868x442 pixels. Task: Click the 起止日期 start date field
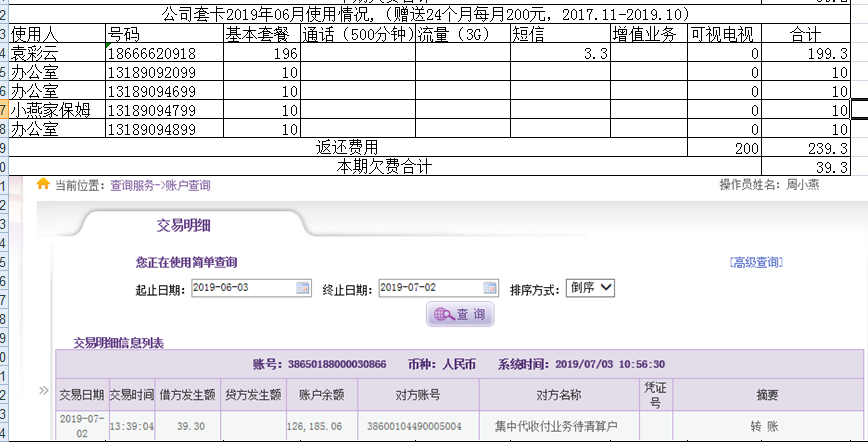[243, 288]
